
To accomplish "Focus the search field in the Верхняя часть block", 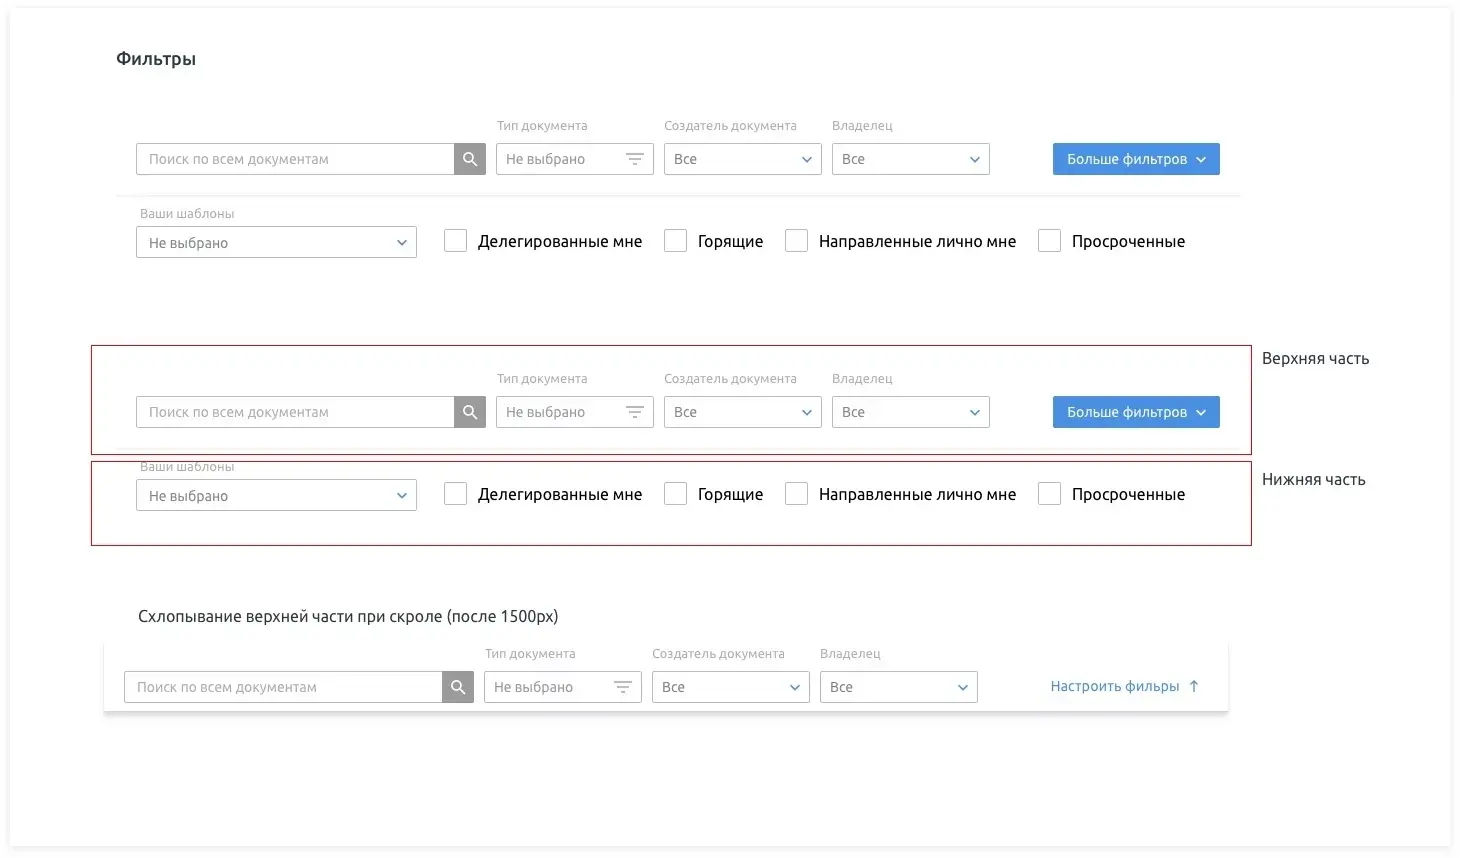I will point(295,412).
